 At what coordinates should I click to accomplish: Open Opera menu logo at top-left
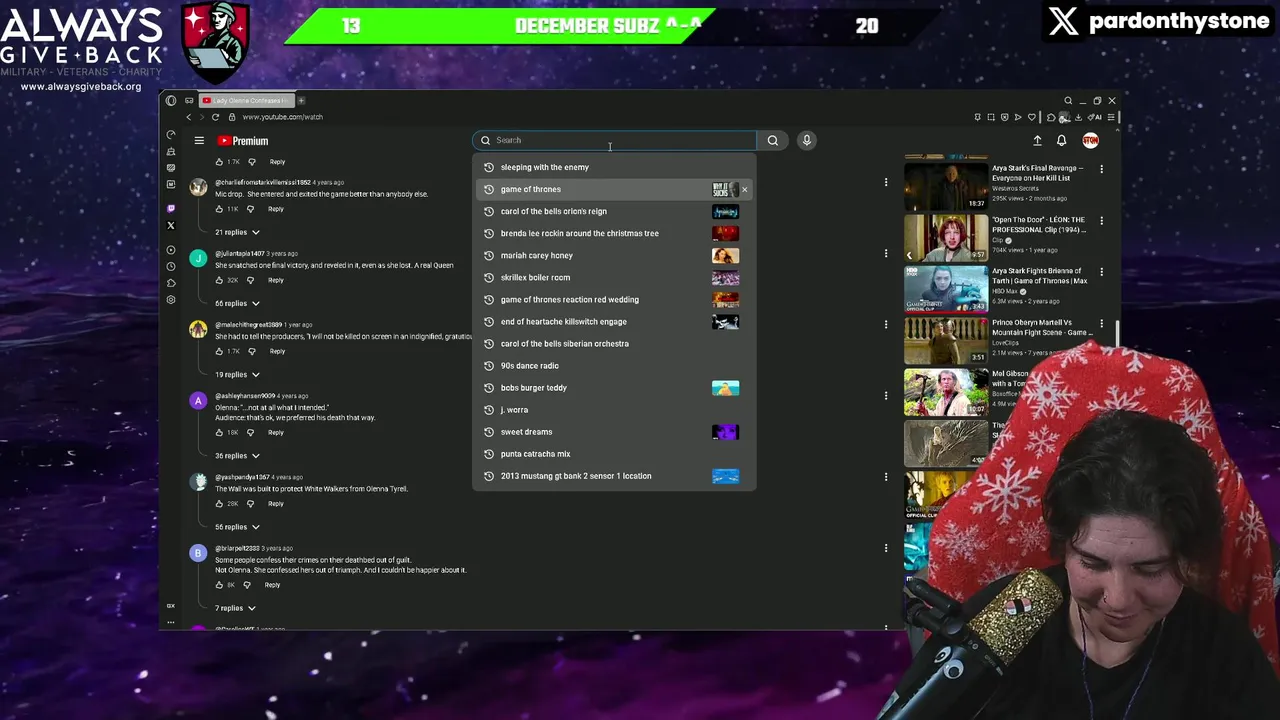[171, 100]
